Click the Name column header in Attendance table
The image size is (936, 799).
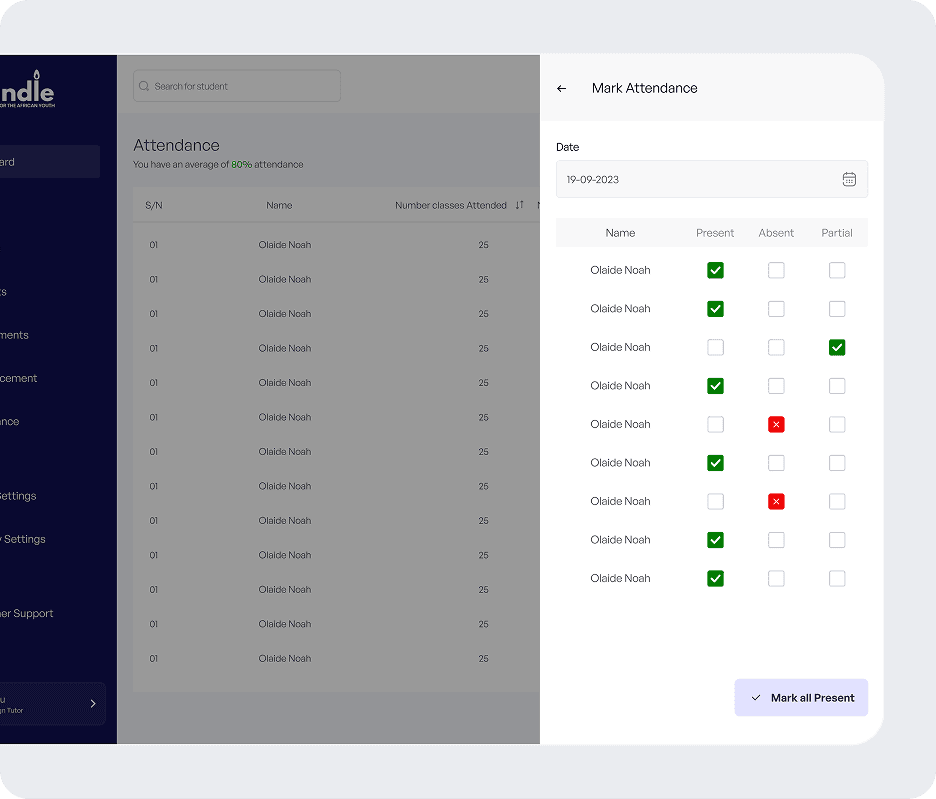point(279,206)
